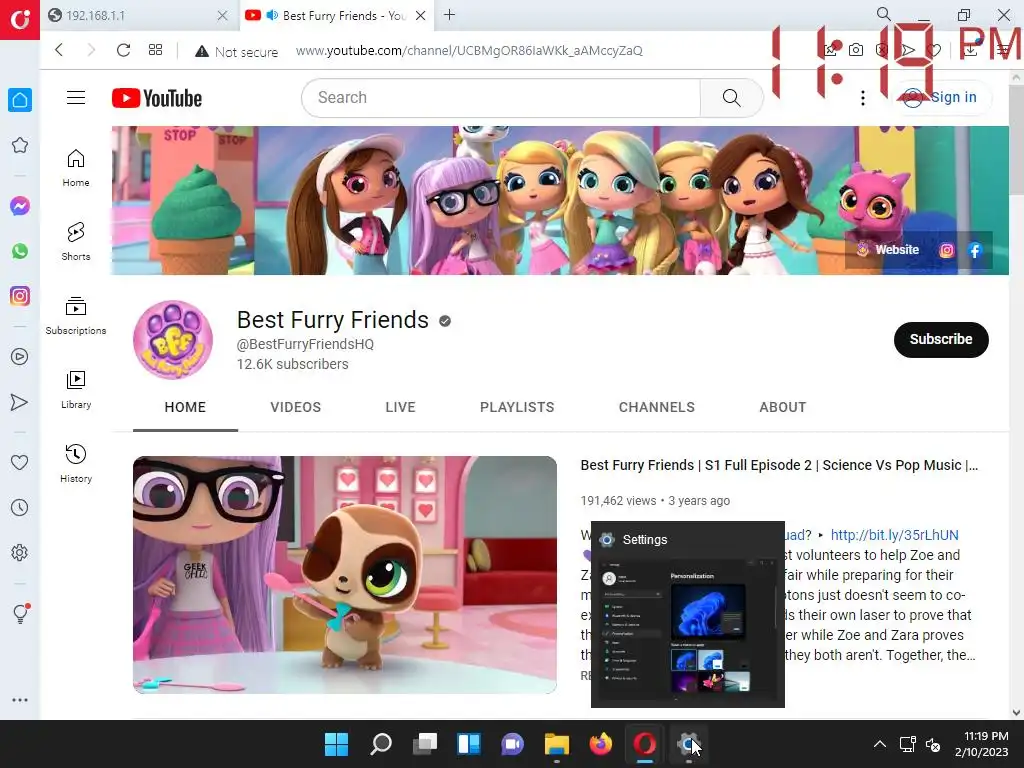Open YouTube History in the mini guide
1024x768 pixels.
click(76, 464)
